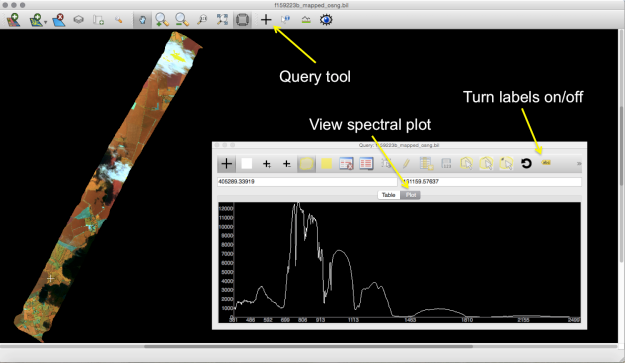Click the blue eye icon in main toolbar
Image resolution: width=625 pixels, height=363 pixels.
[x=326, y=20]
